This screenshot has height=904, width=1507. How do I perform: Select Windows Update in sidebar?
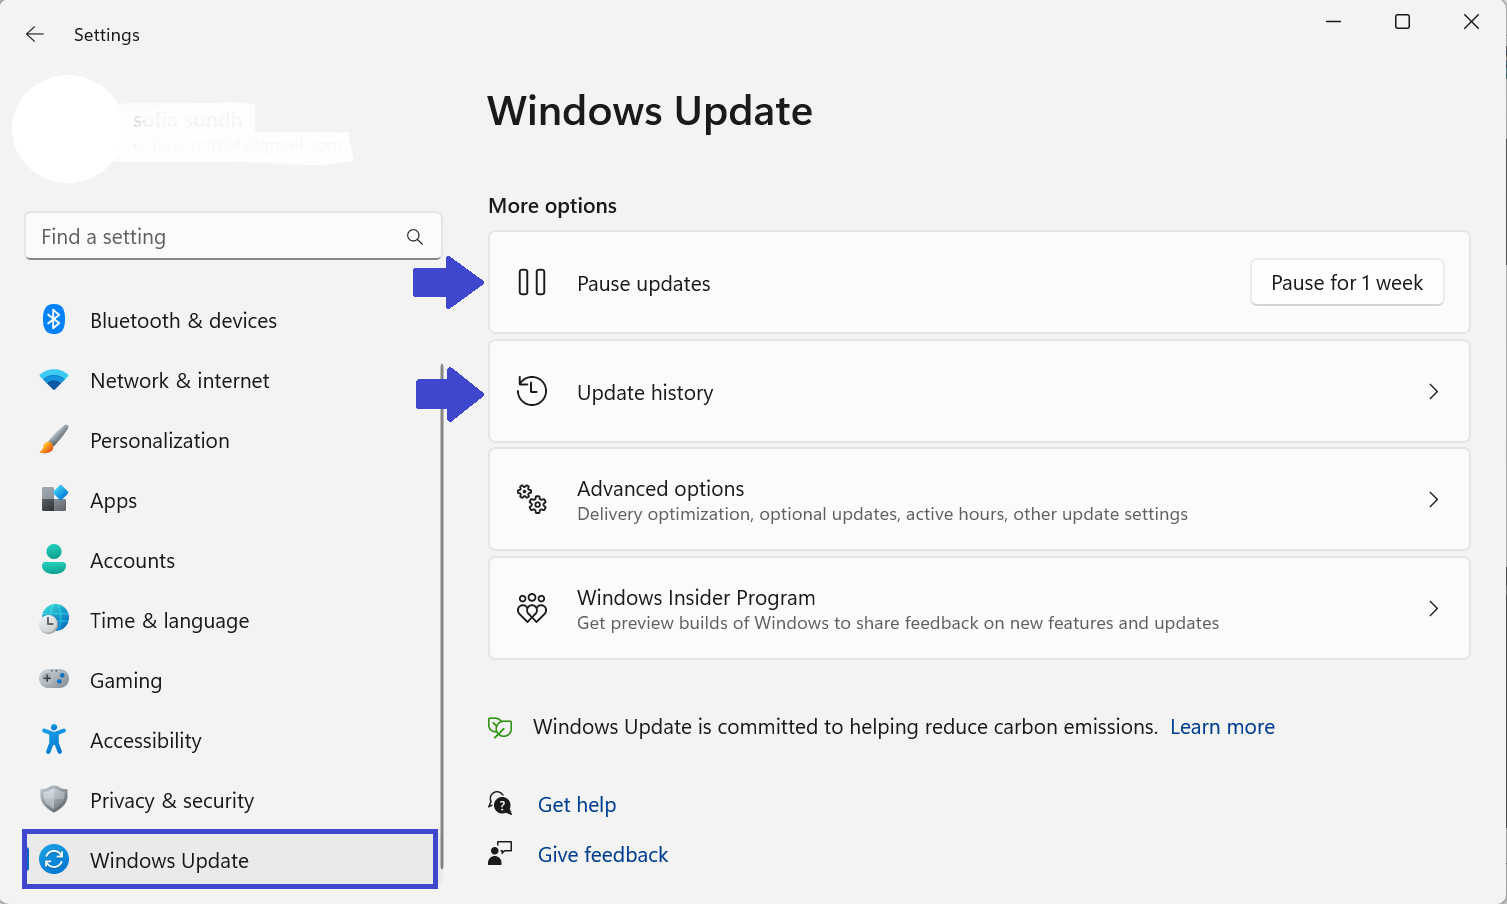[230, 859]
